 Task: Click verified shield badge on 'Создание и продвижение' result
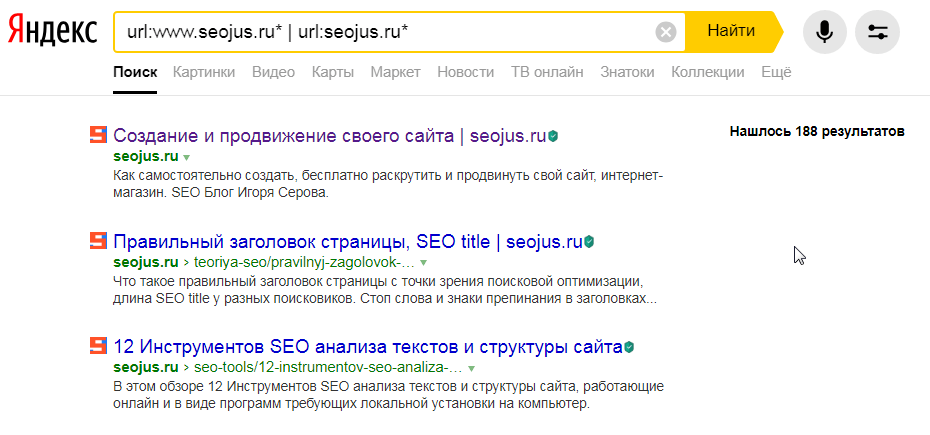(x=553, y=137)
